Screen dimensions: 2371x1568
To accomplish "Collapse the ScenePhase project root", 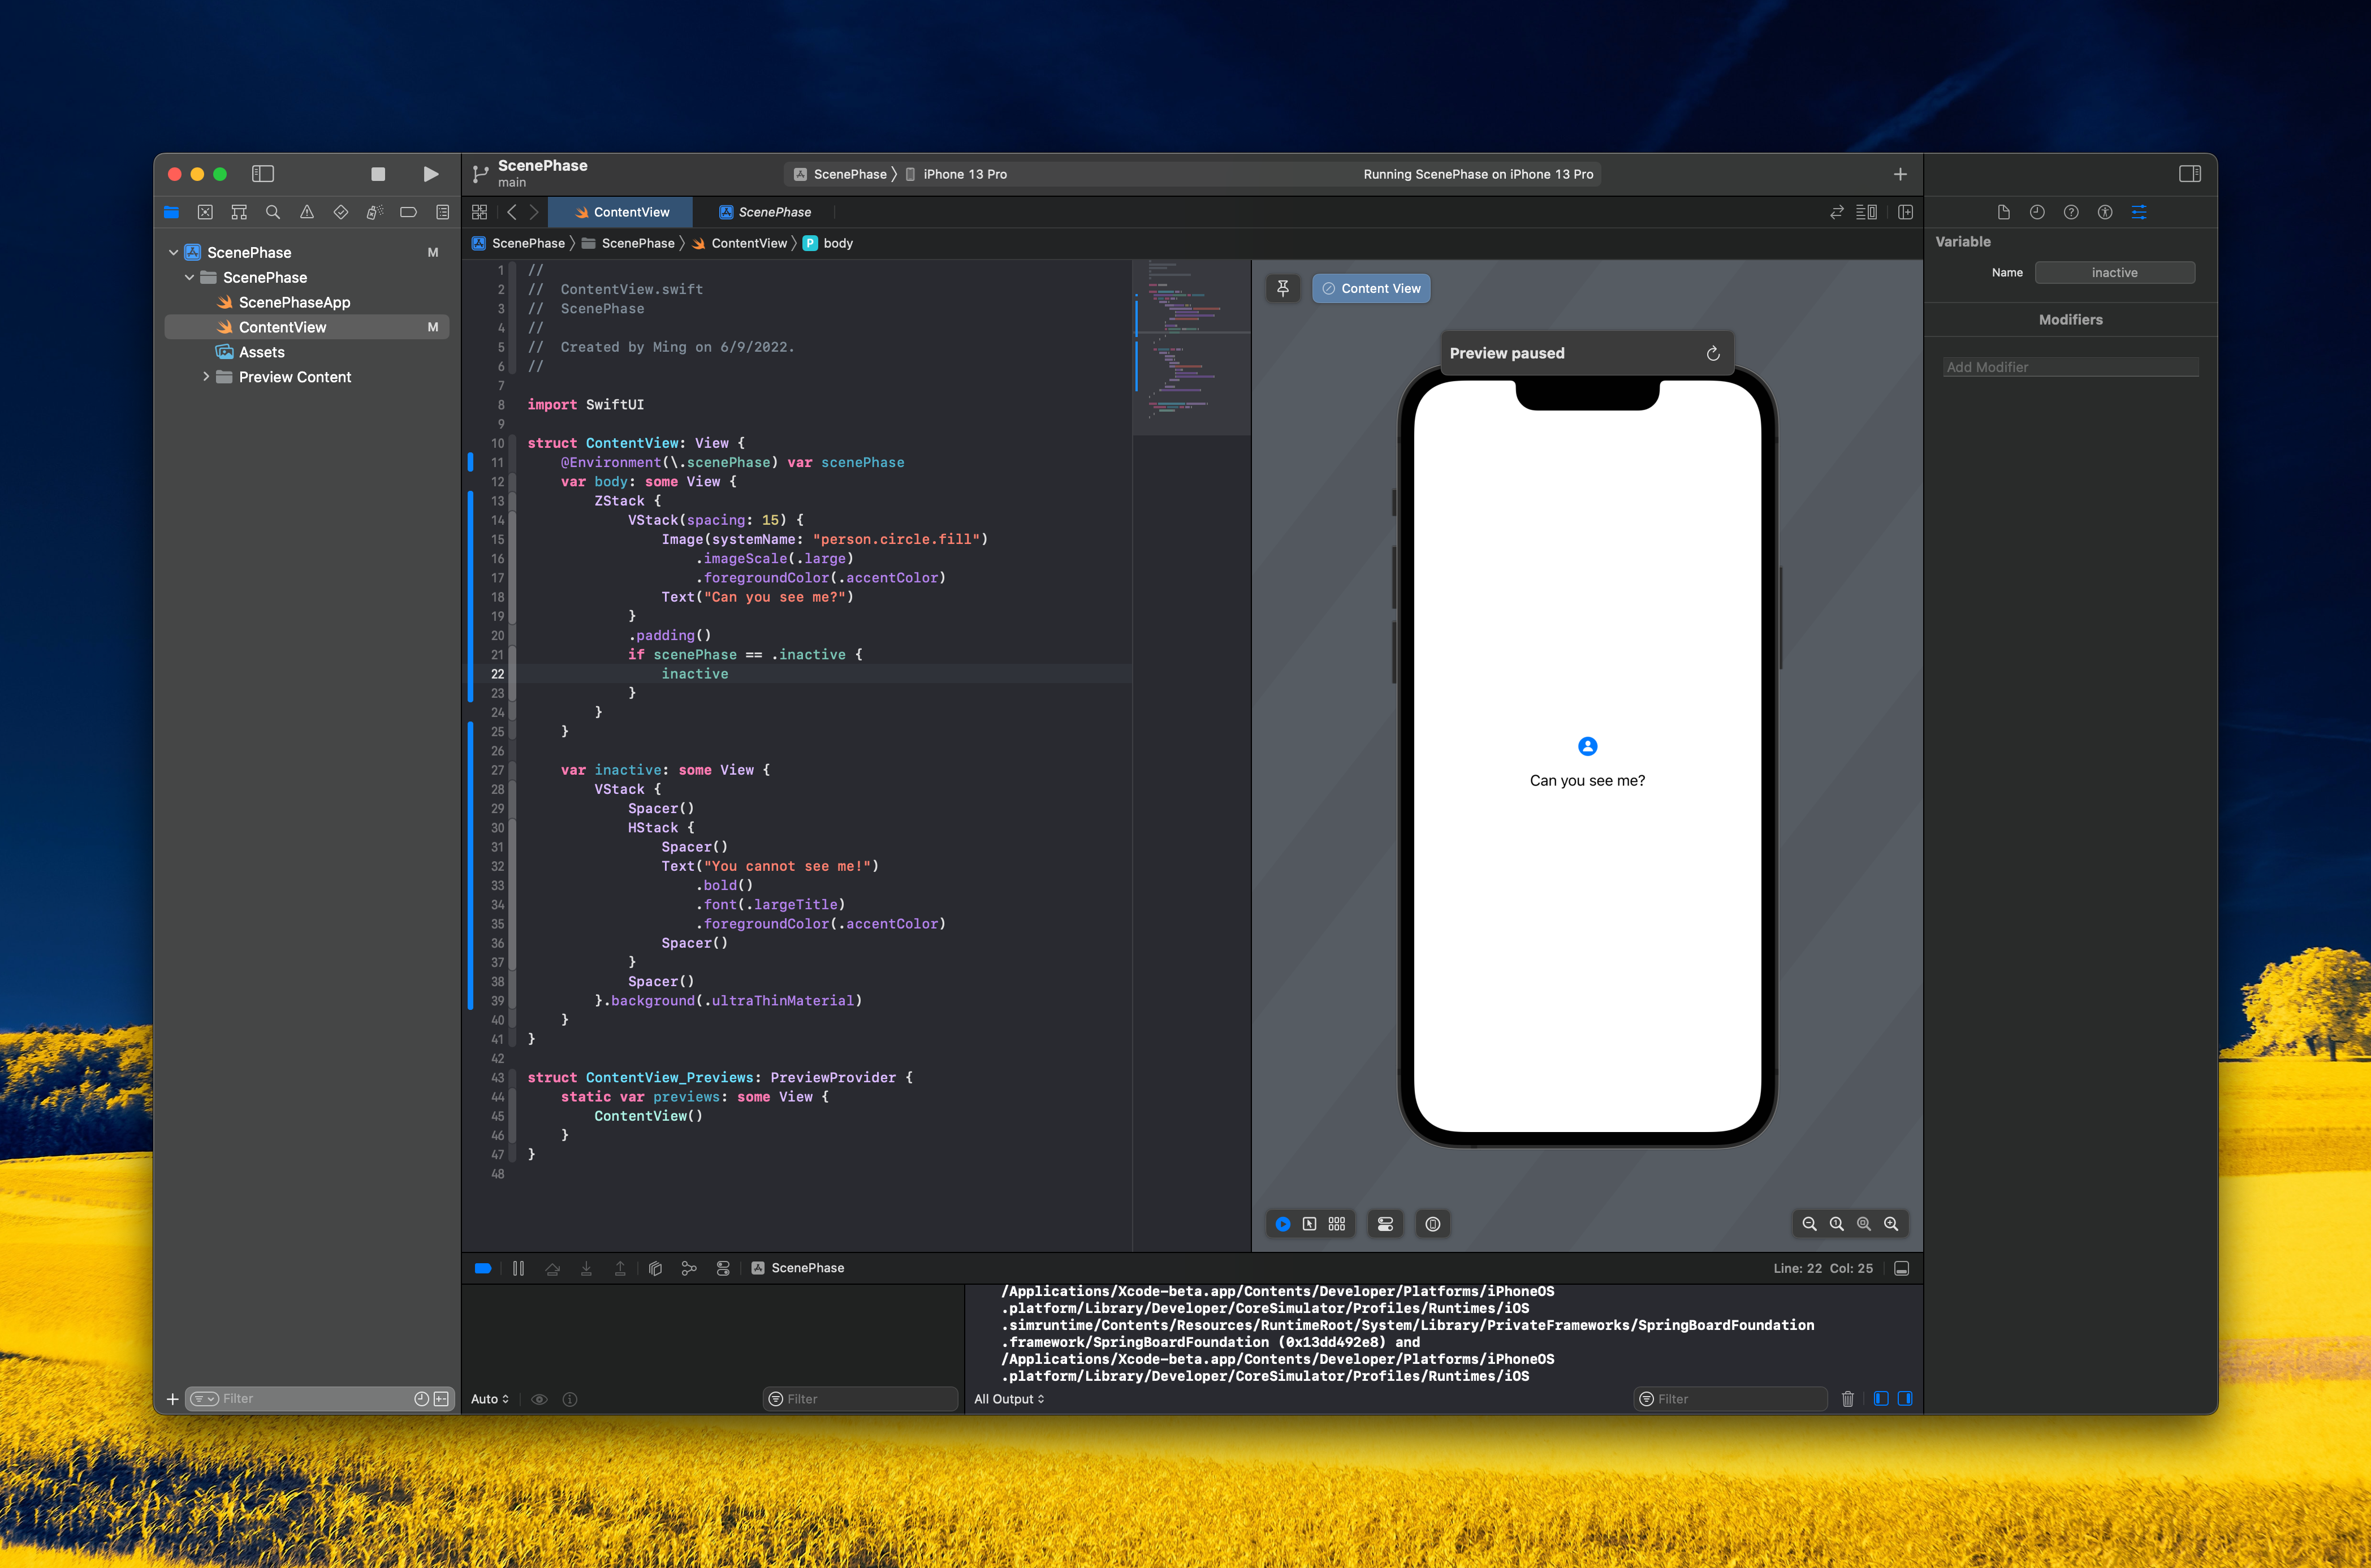I will coord(174,253).
